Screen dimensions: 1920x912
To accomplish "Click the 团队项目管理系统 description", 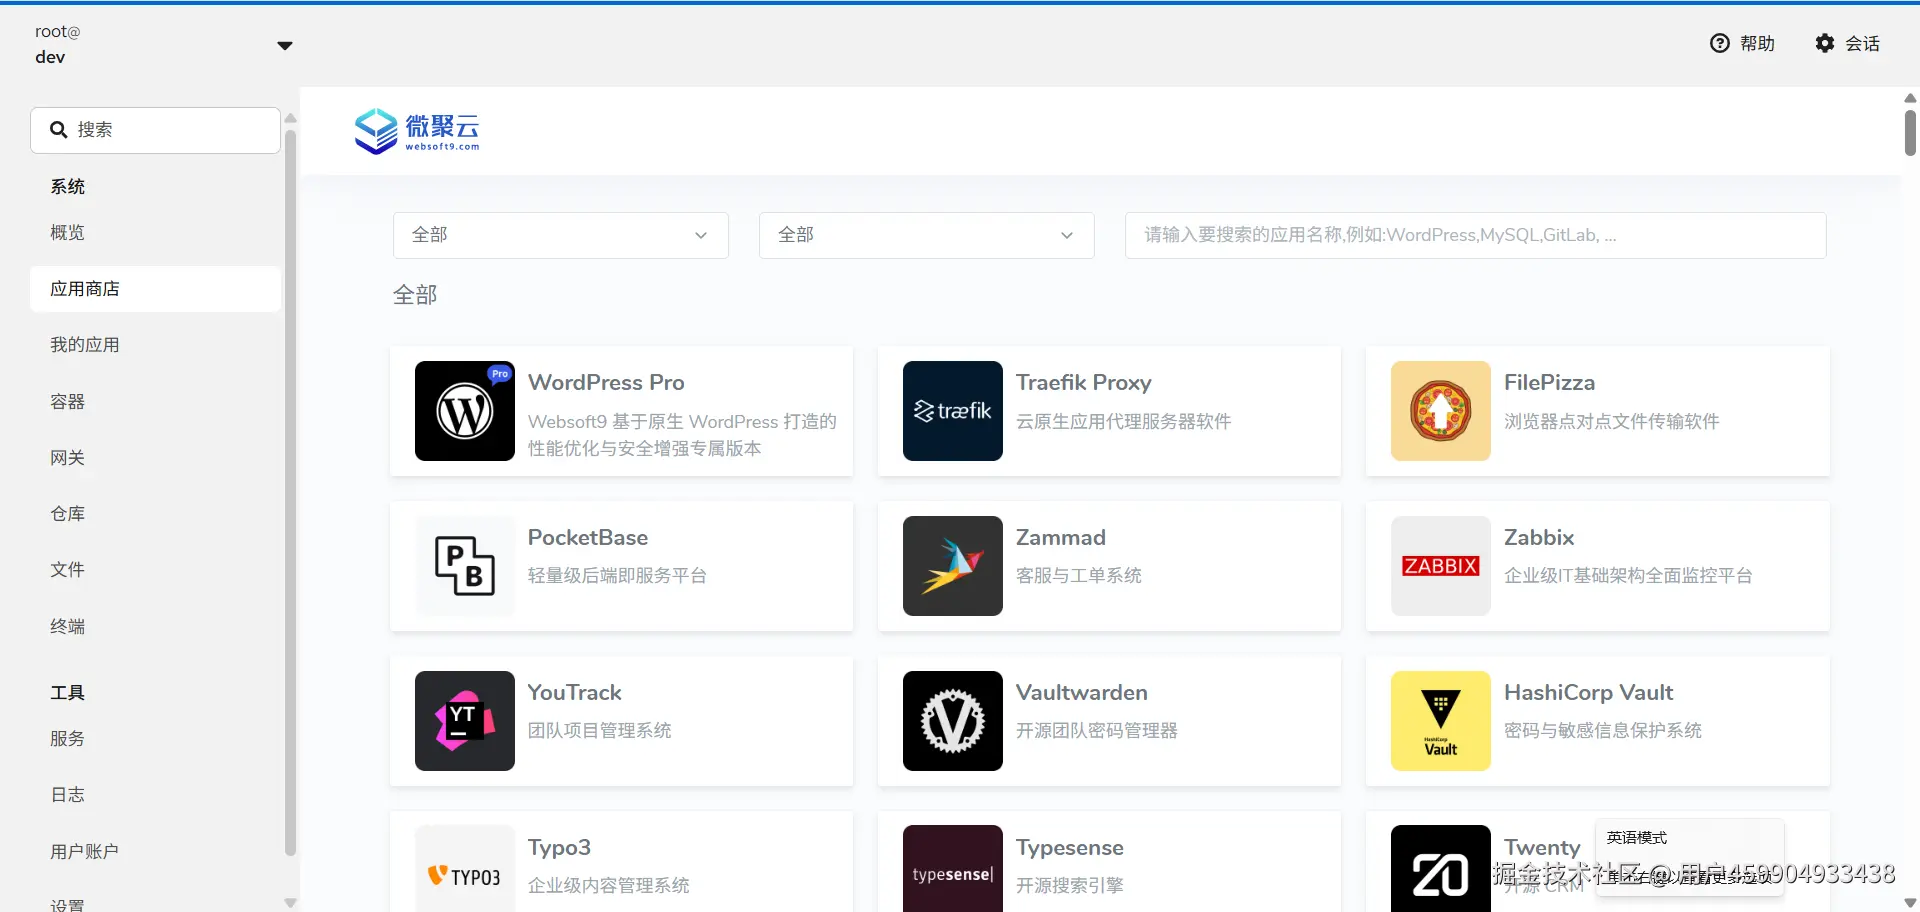I will 600,730.
